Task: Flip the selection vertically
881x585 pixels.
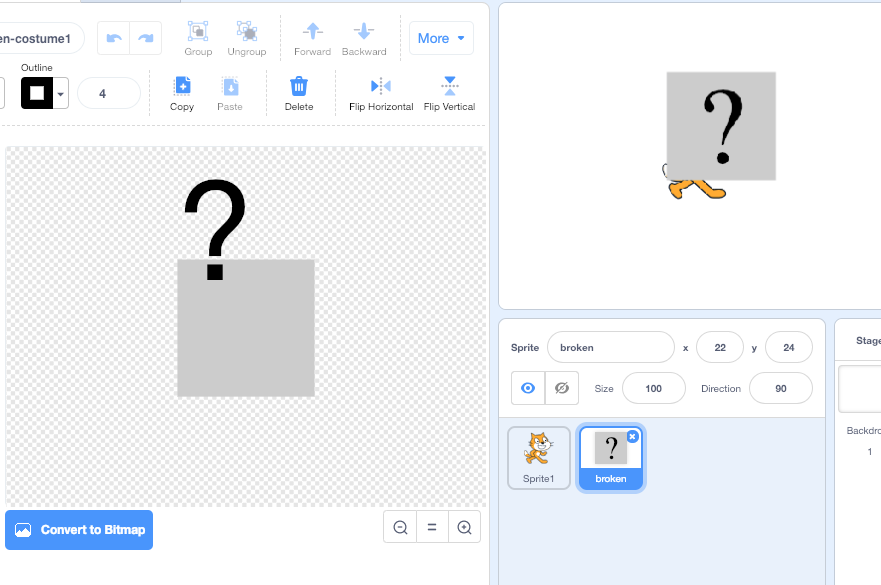Action: click(x=449, y=94)
